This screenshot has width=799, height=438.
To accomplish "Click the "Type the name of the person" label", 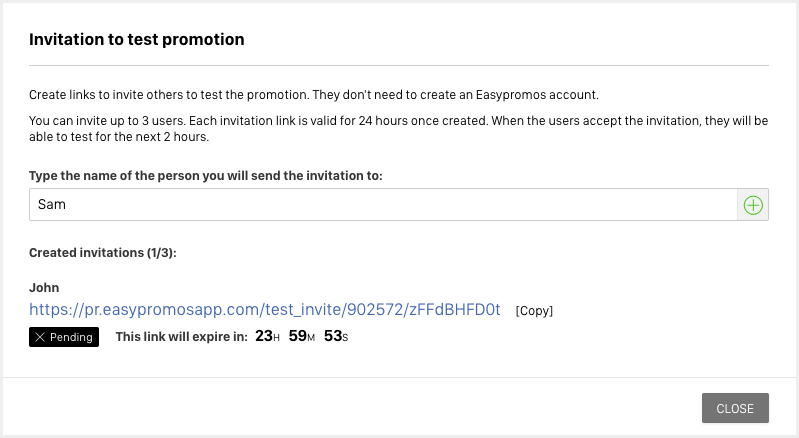I will (205, 176).
